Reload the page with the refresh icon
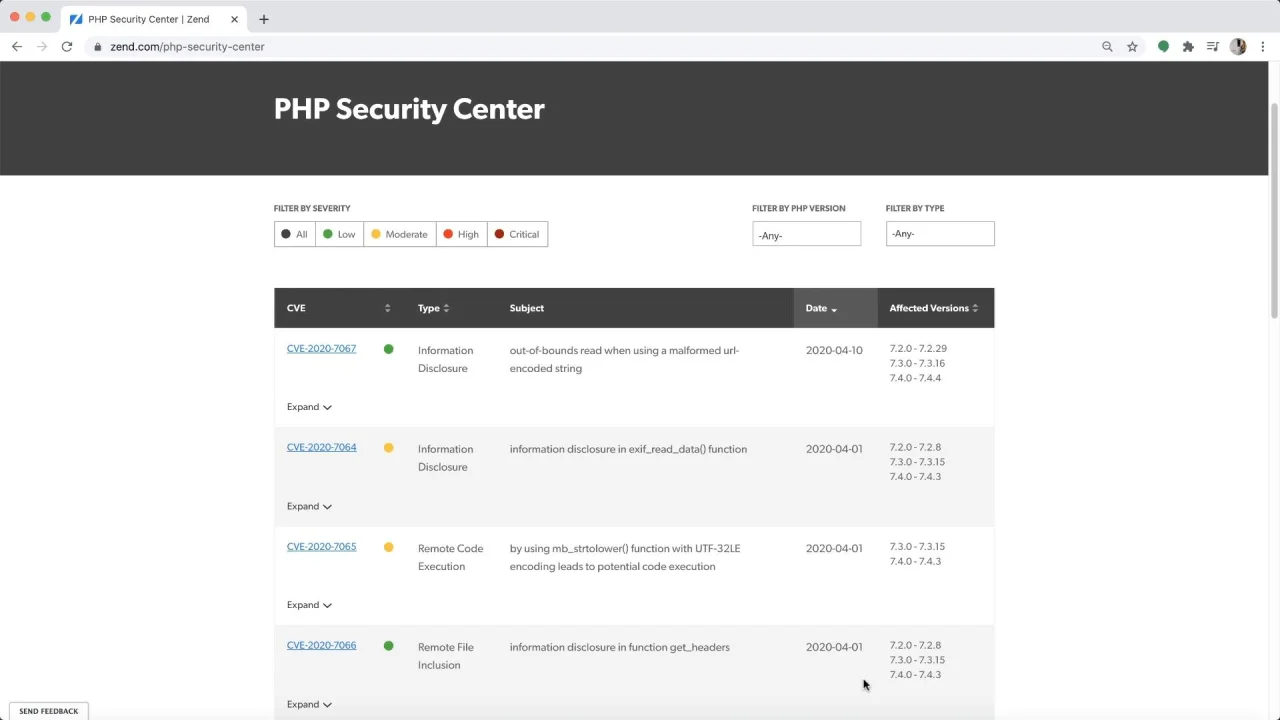 click(67, 47)
